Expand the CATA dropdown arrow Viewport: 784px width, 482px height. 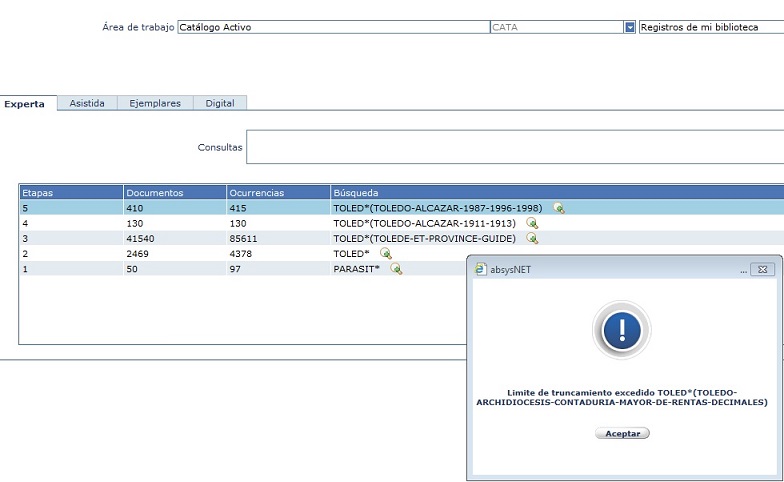(630, 27)
